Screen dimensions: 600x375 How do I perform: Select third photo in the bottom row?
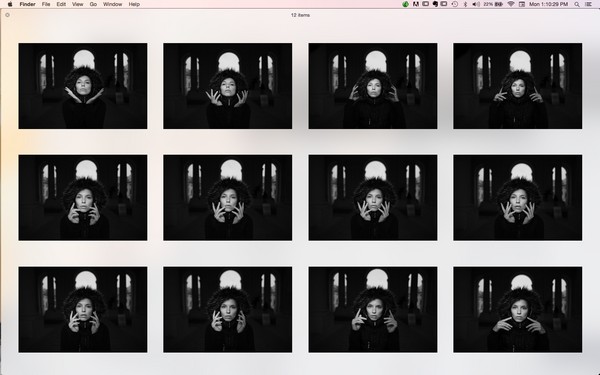tap(373, 310)
